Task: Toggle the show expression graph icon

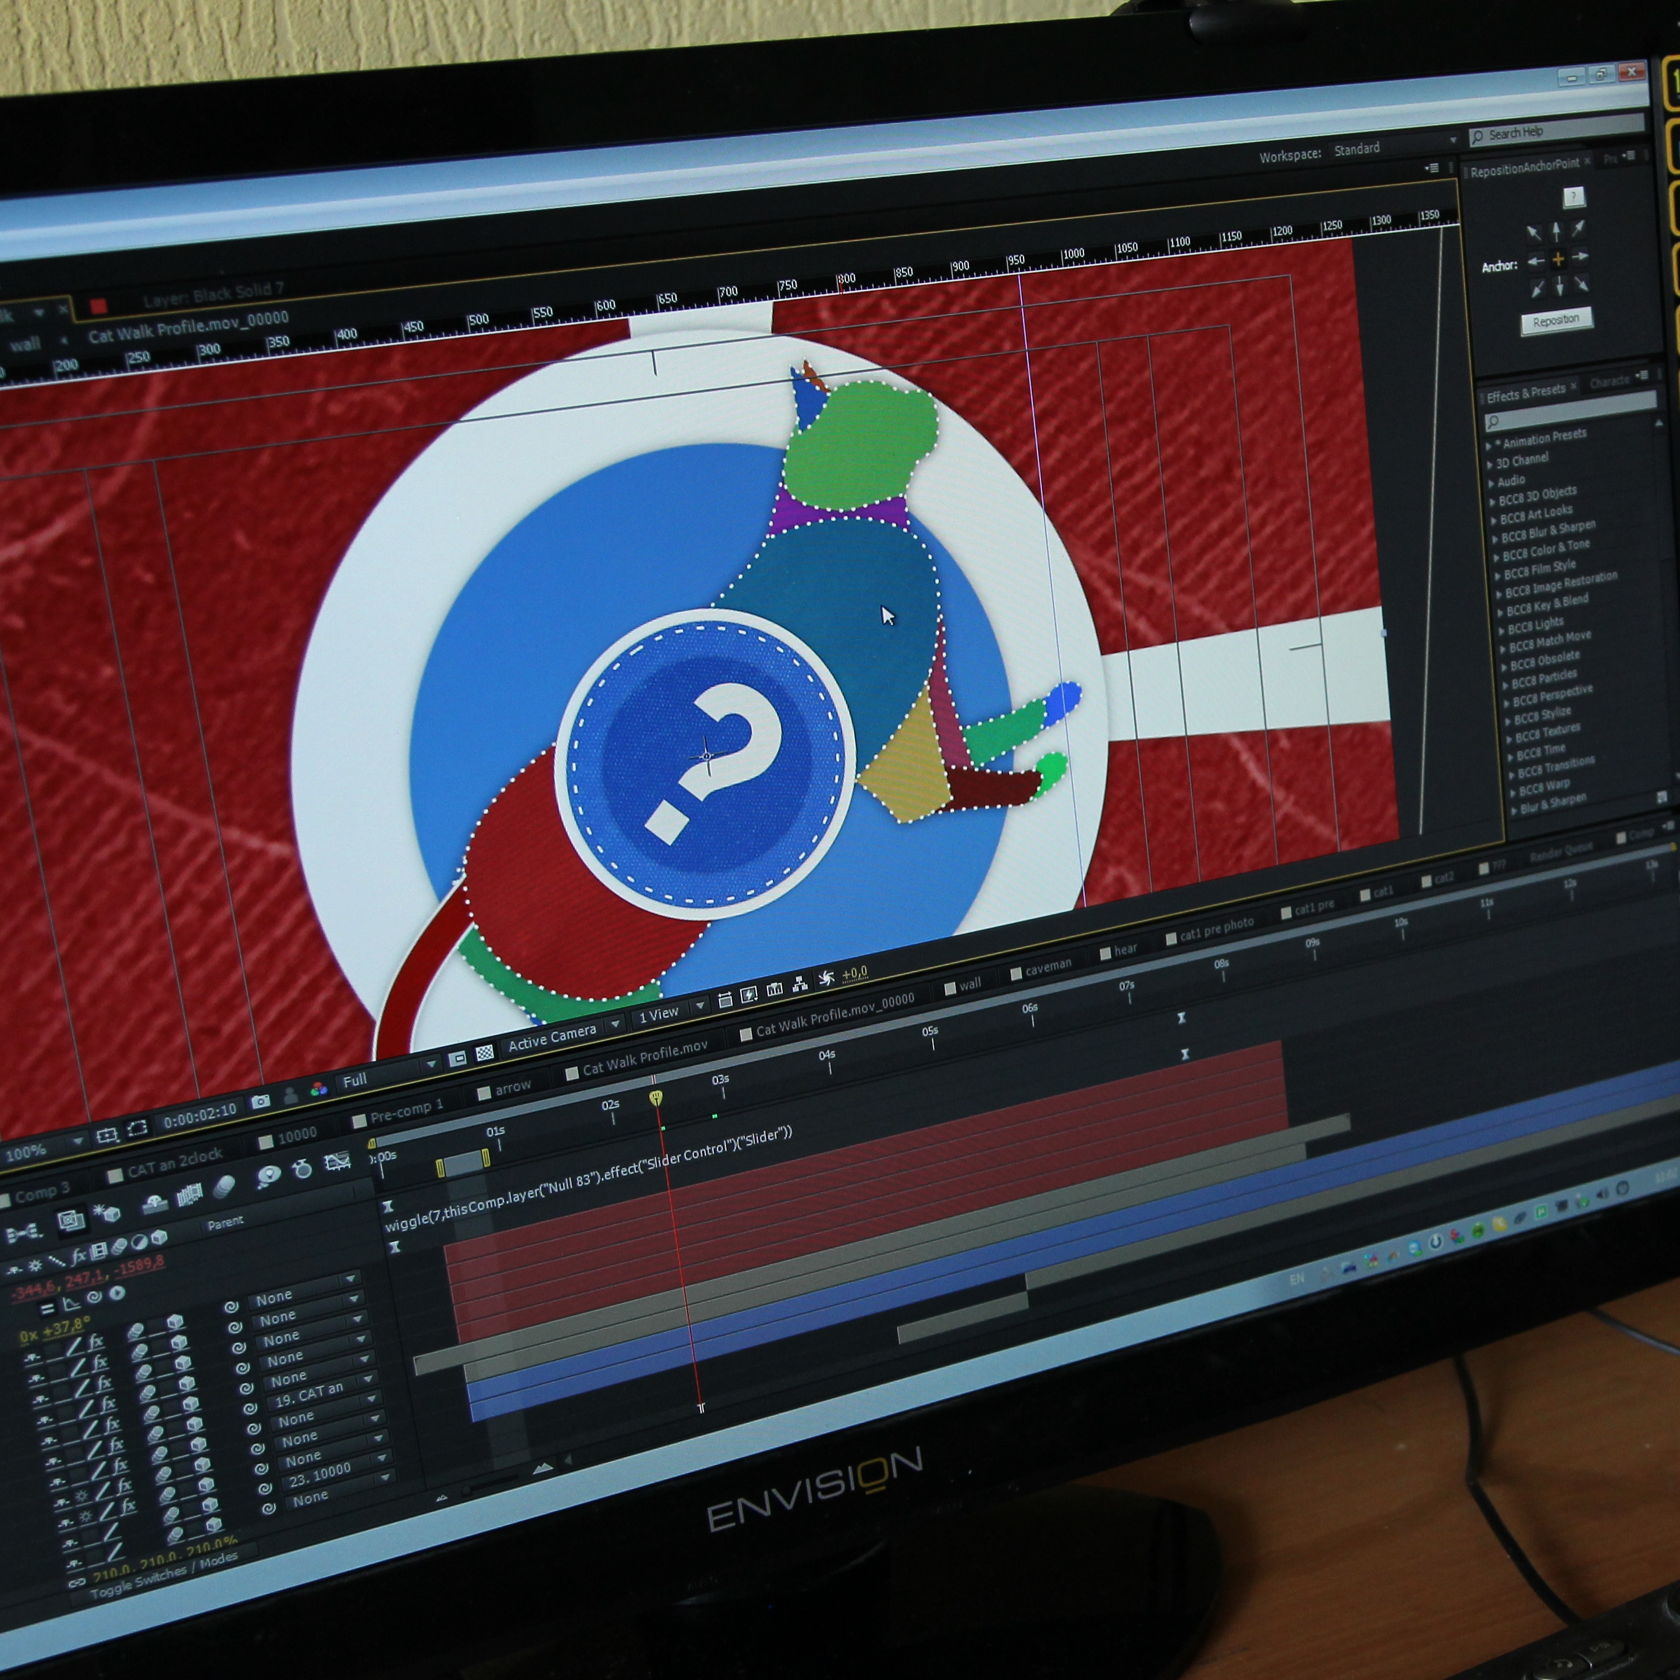Action: coord(71,1302)
